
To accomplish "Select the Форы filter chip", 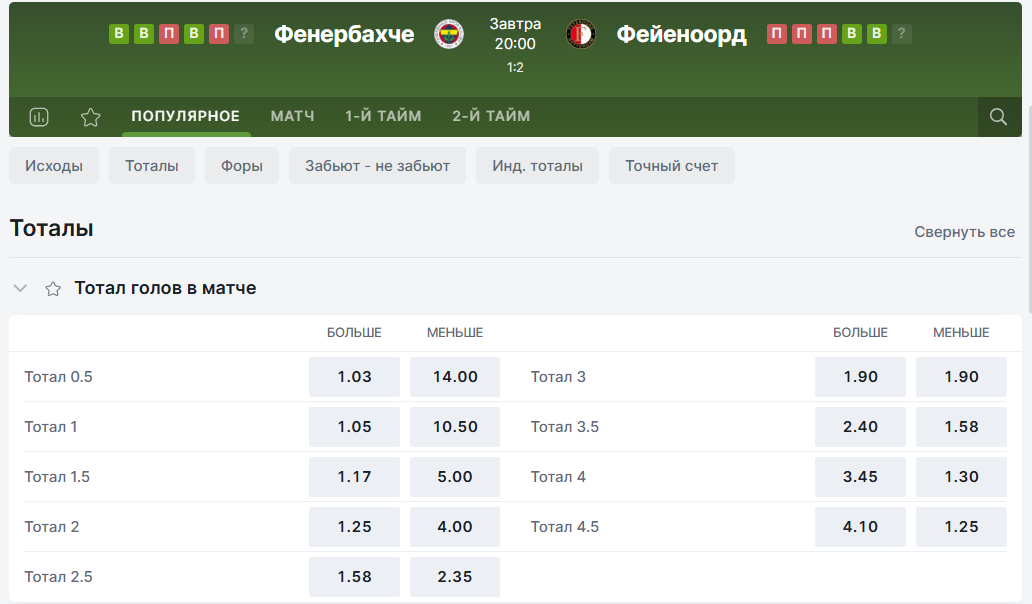I will 242,166.
